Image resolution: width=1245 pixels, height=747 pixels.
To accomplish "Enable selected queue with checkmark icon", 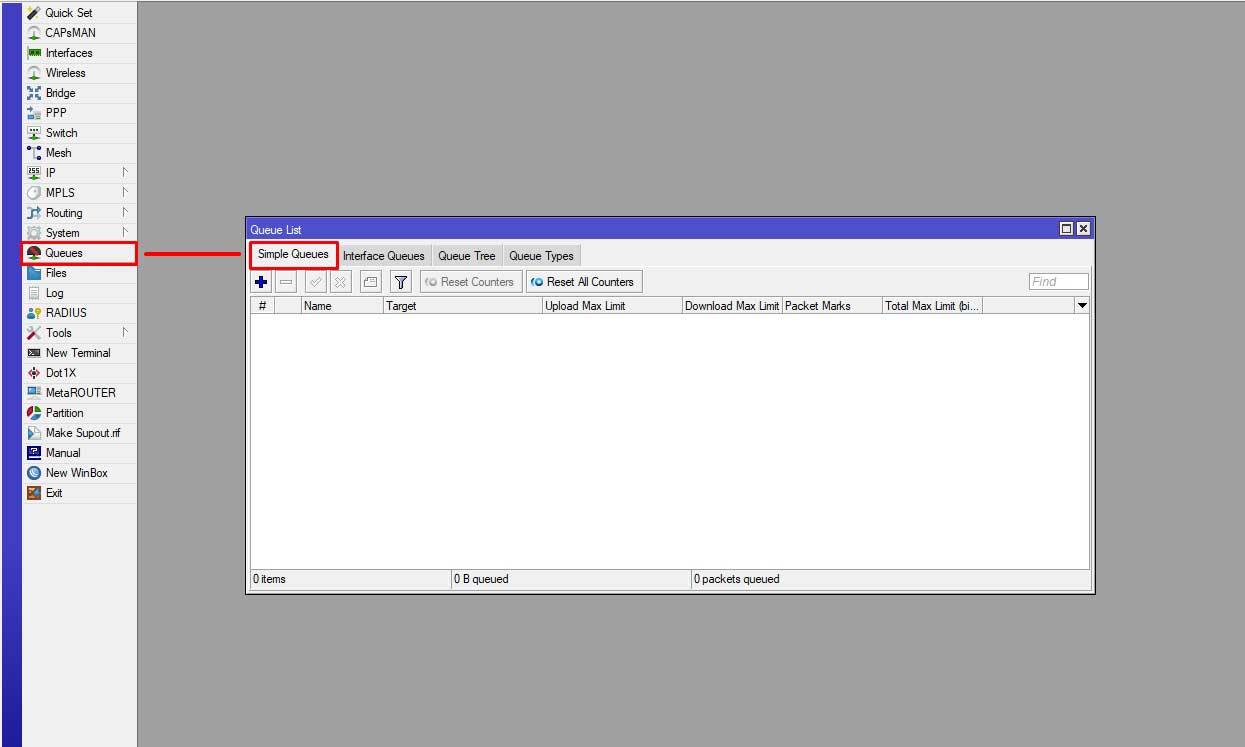I will pos(313,281).
